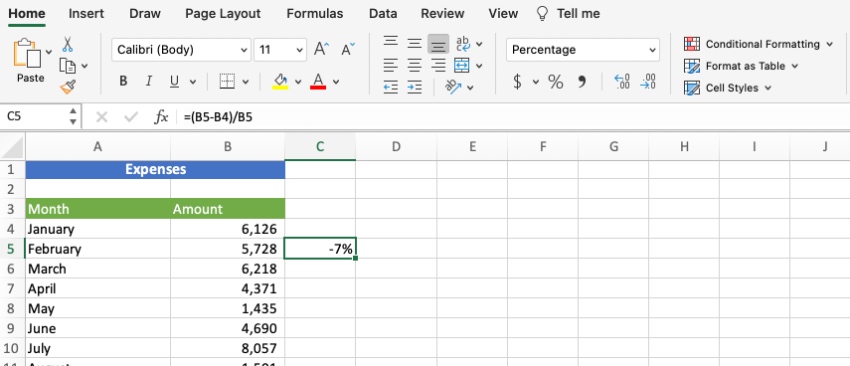Click the cancel X formula button

(101, 117)
